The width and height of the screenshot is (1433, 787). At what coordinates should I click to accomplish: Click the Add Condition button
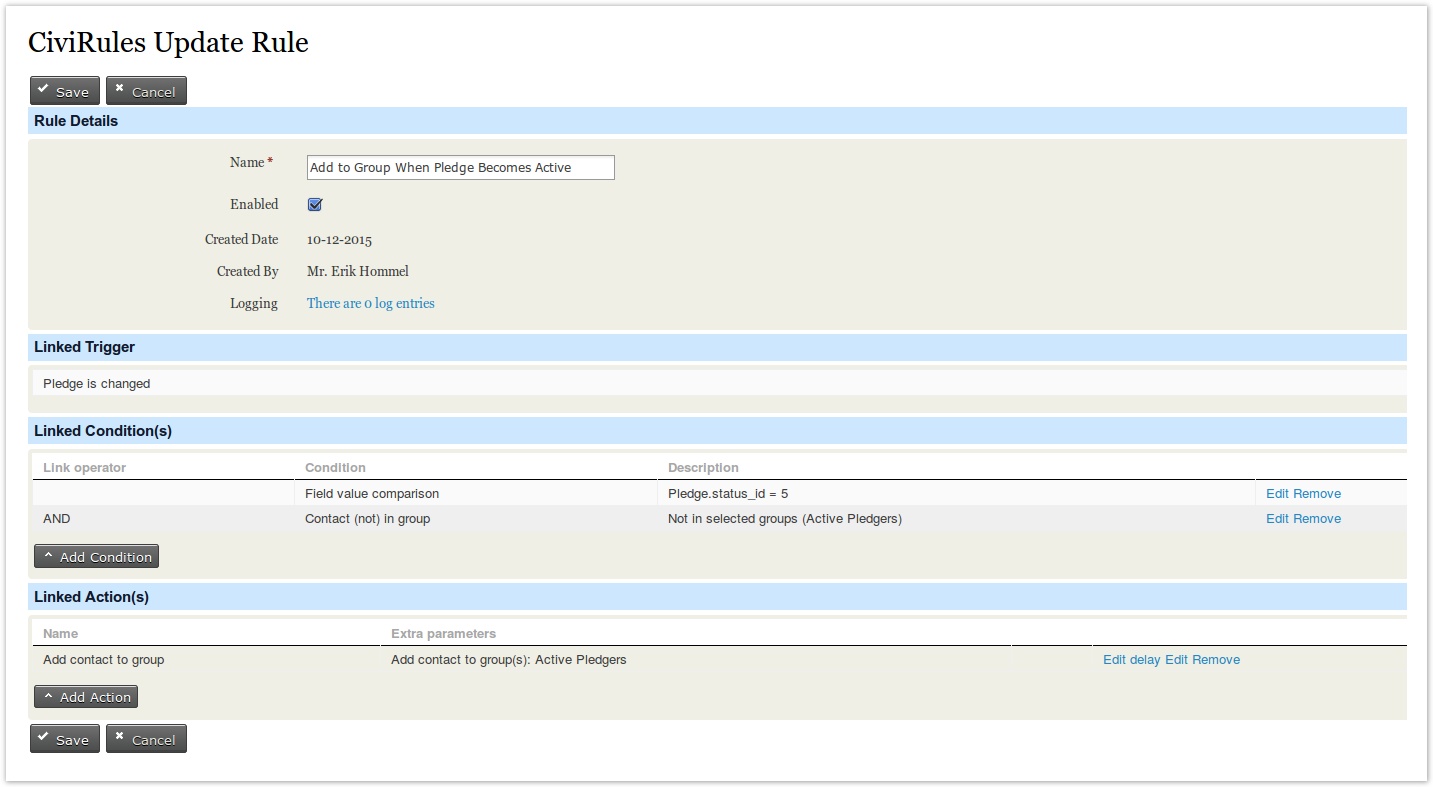pyautogui.click(x=96, y=557)
